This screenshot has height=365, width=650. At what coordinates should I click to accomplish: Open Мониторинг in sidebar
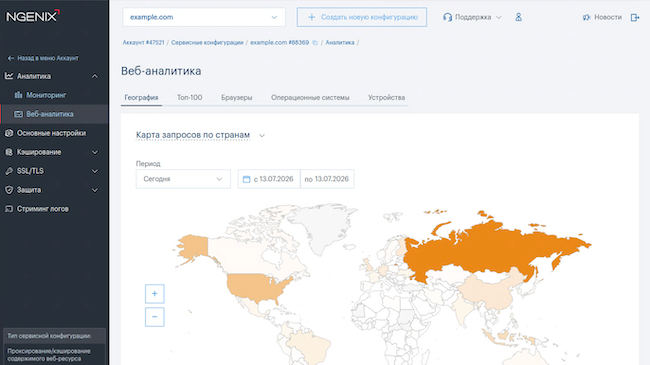pos(46,95)
